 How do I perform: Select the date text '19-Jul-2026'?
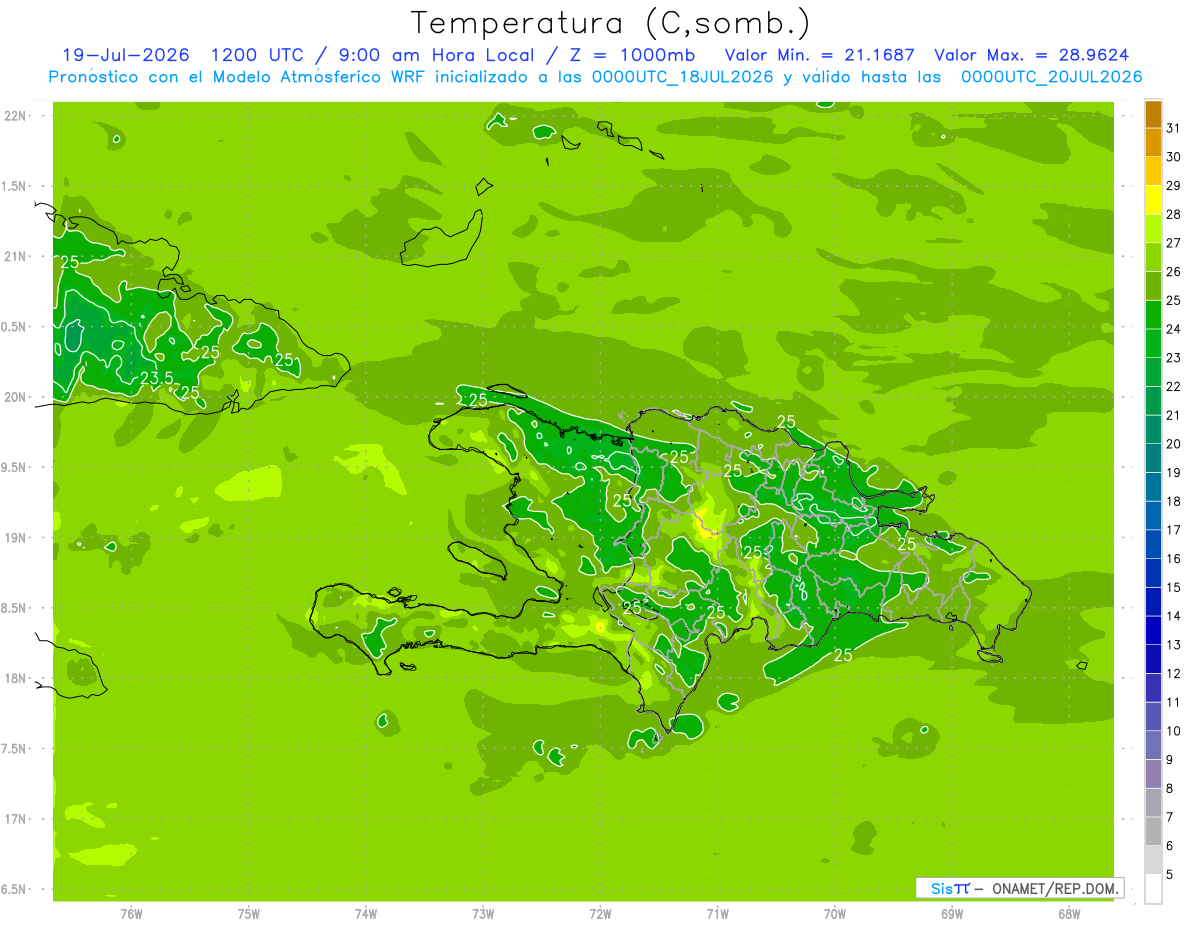(x=128, y=55)
